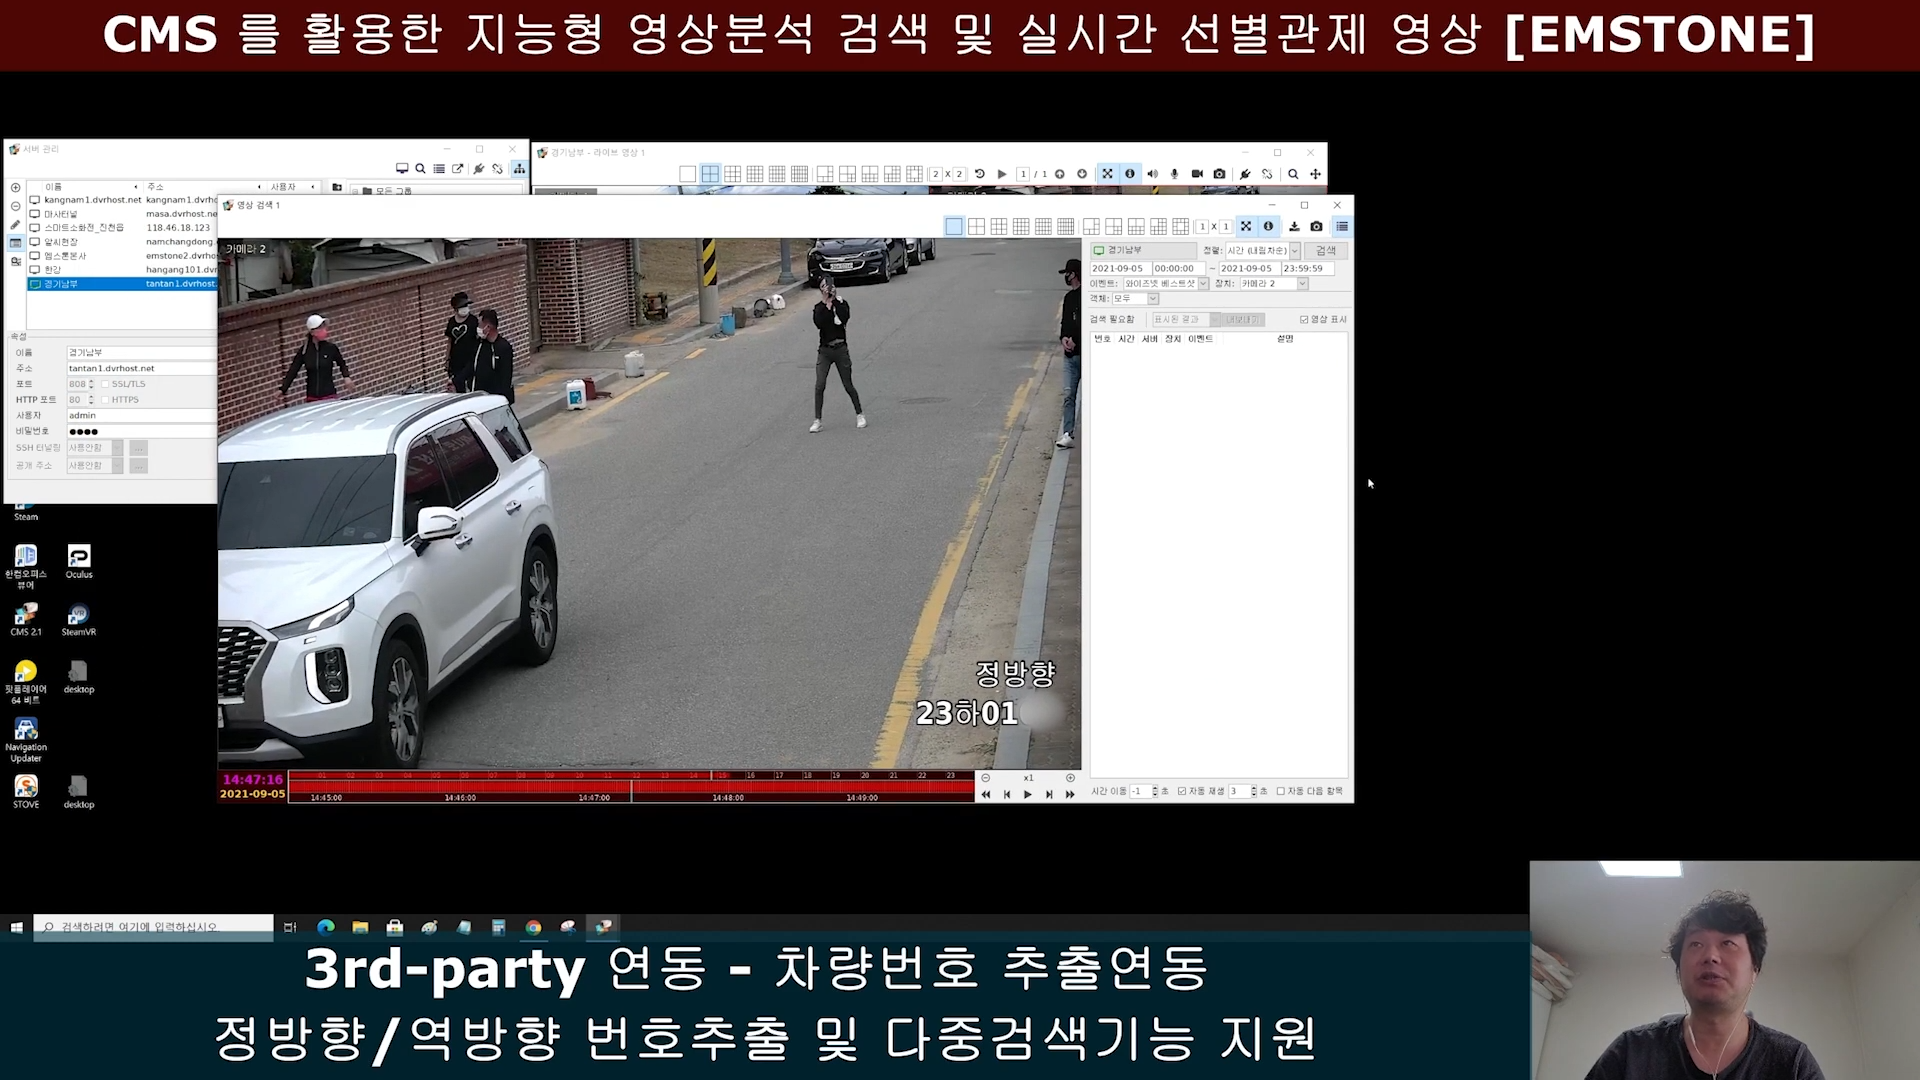Screen dimensions: 1920x1080
Task: Open 정렬 sort order dropdown
Action: click(x=1295, y=251)
